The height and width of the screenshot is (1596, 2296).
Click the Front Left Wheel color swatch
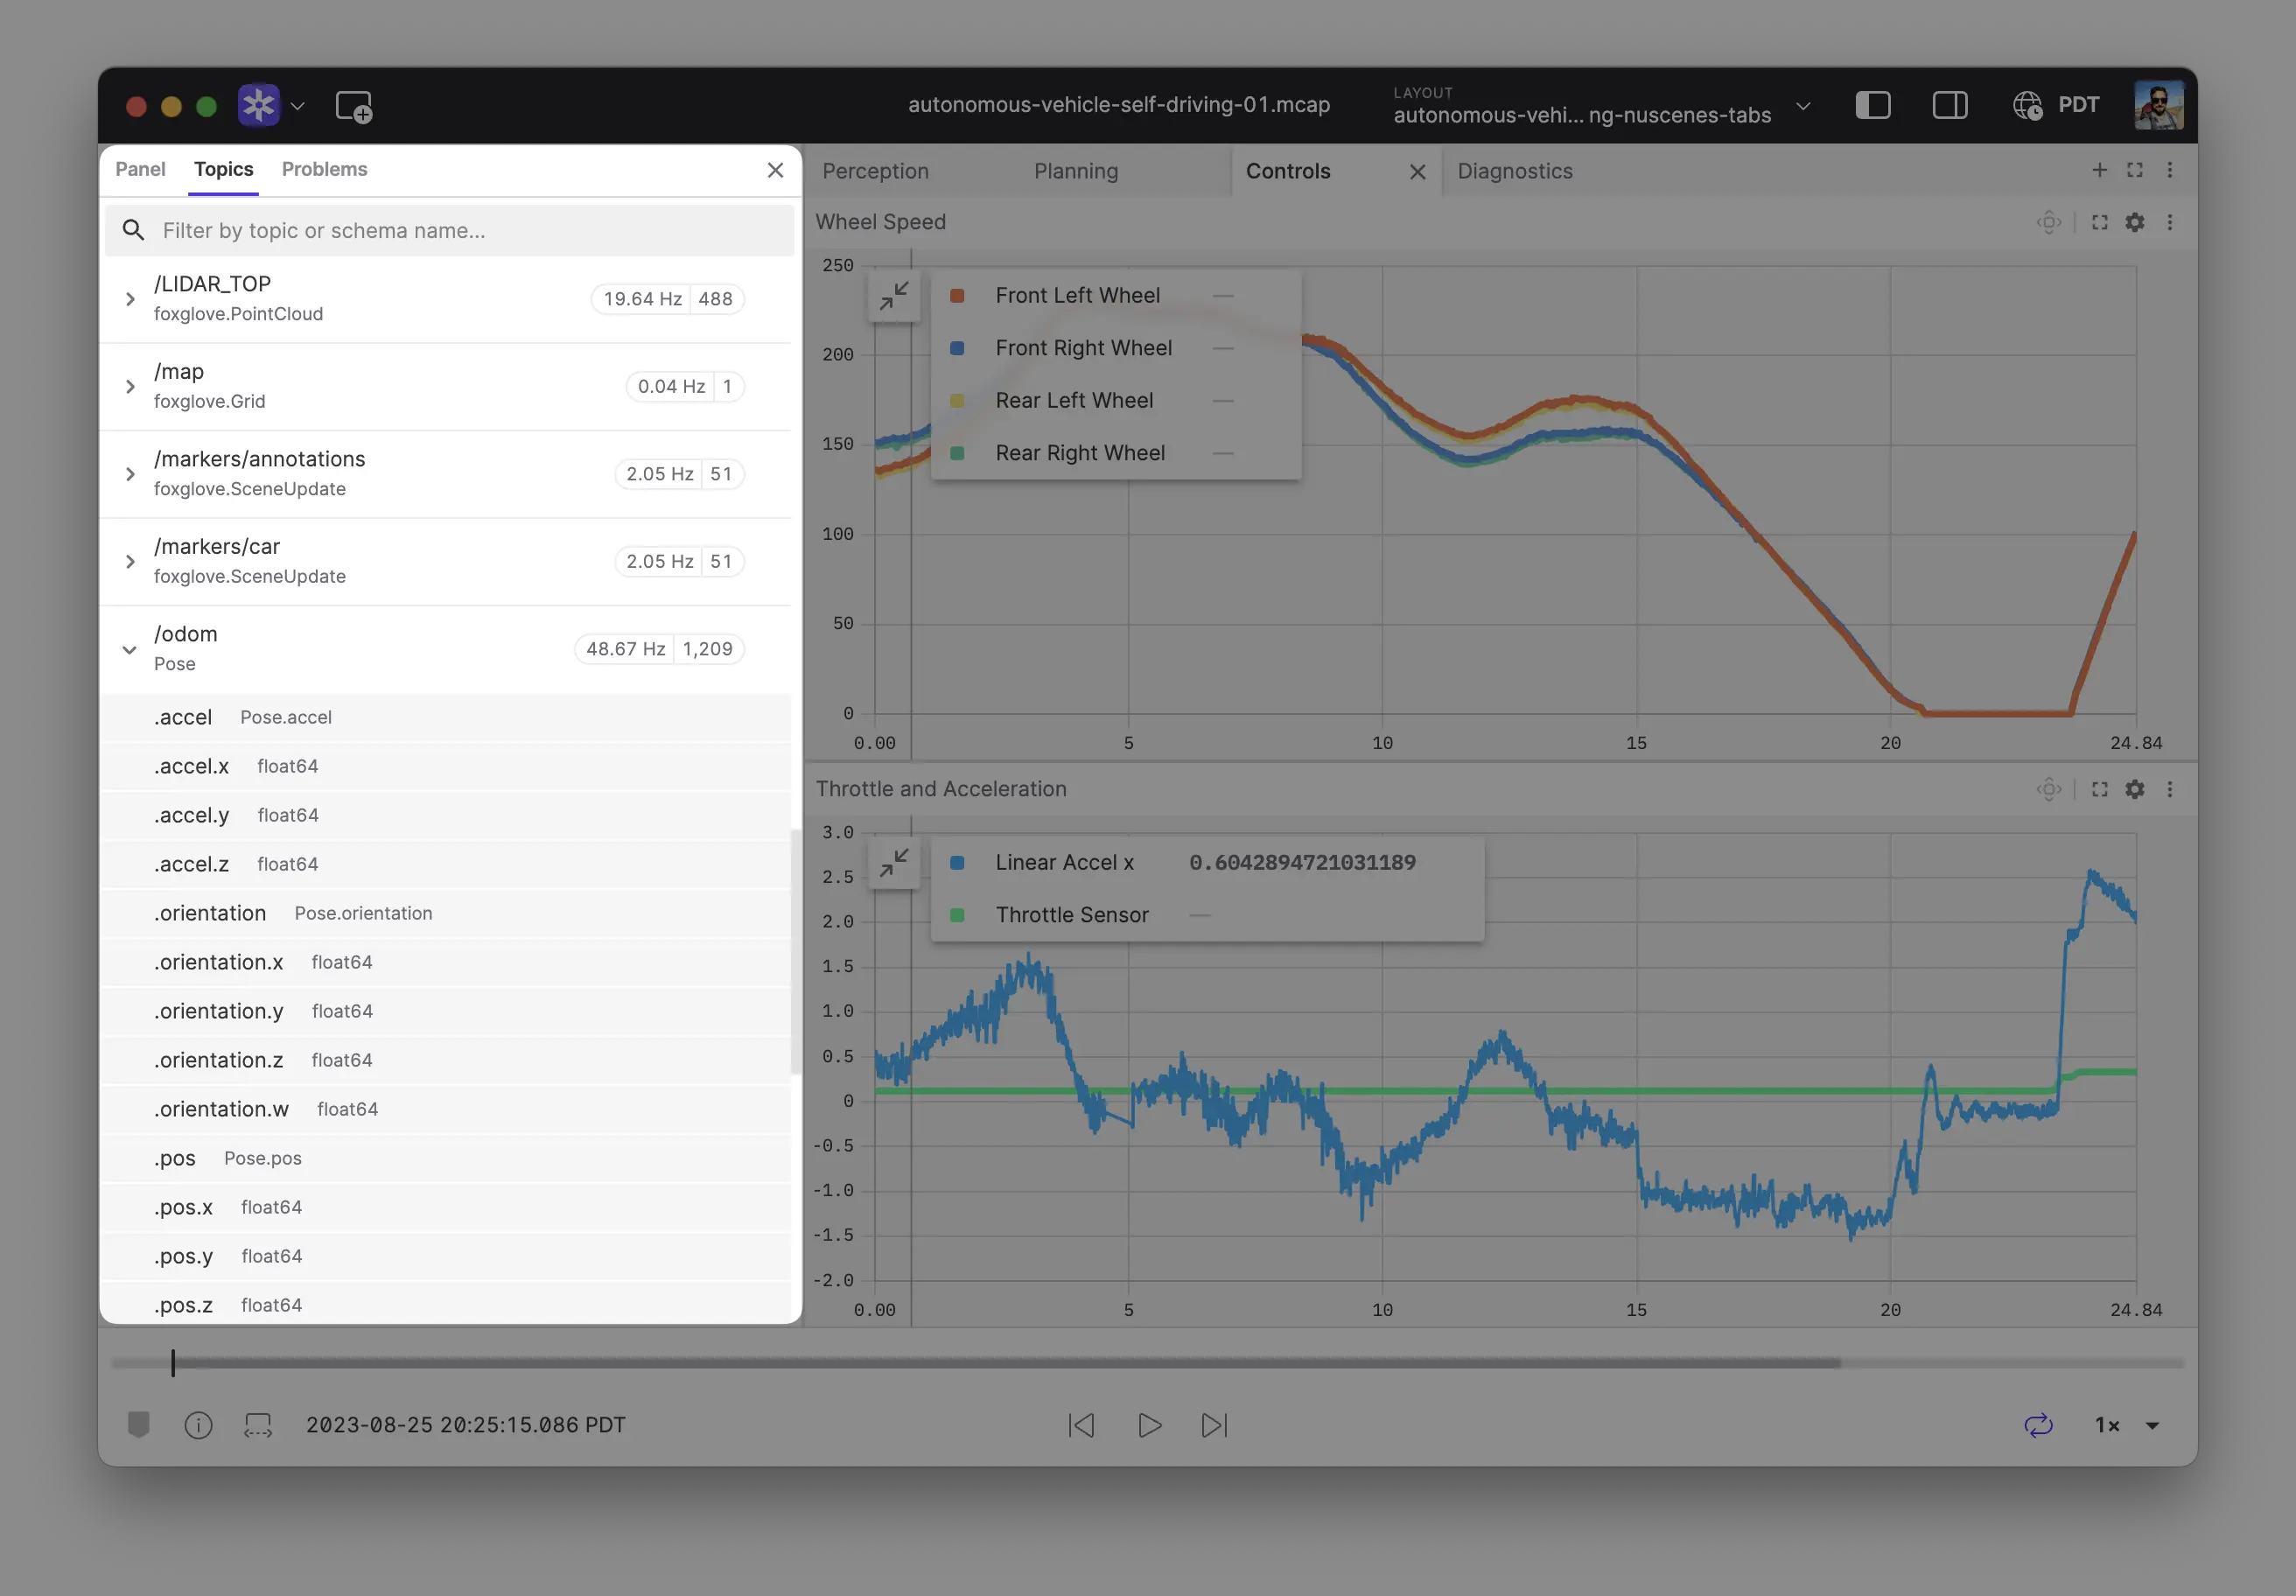pos(957,296)
